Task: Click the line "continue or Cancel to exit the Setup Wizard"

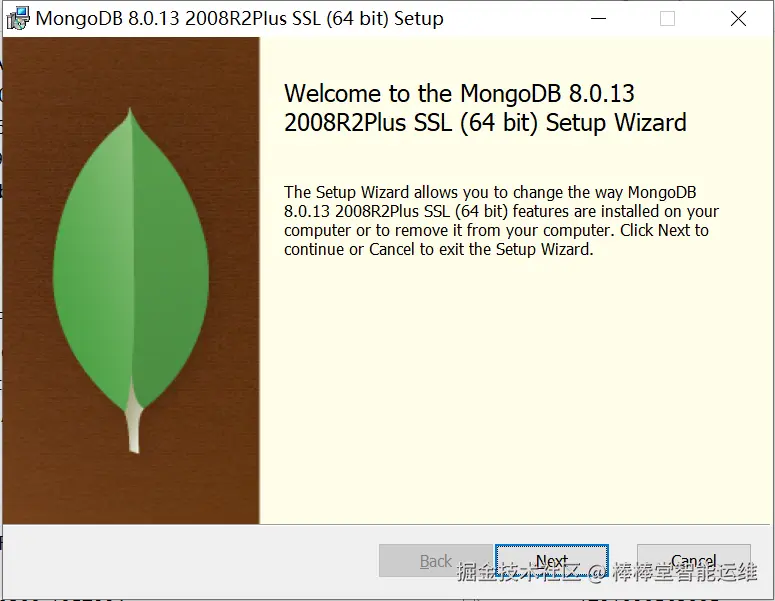Action: click(x=438, y=249)
